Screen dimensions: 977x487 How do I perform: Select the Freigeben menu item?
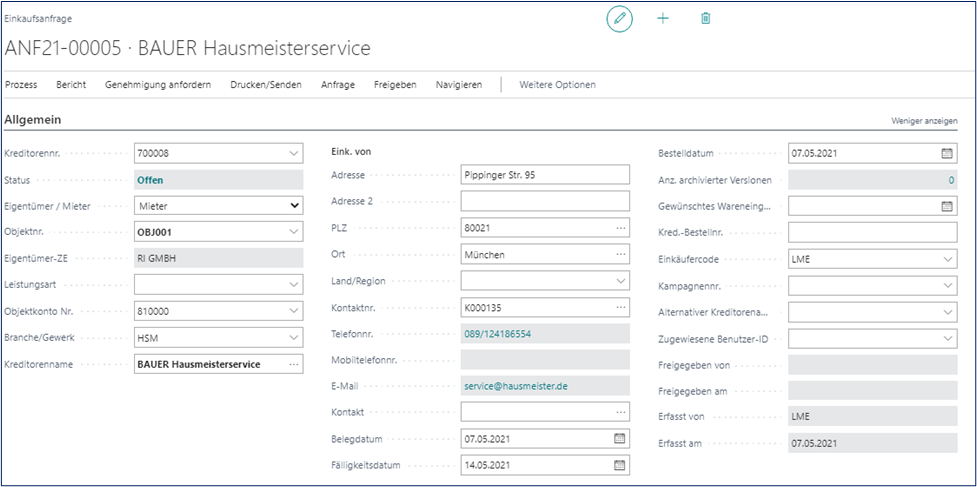point(395,85)
